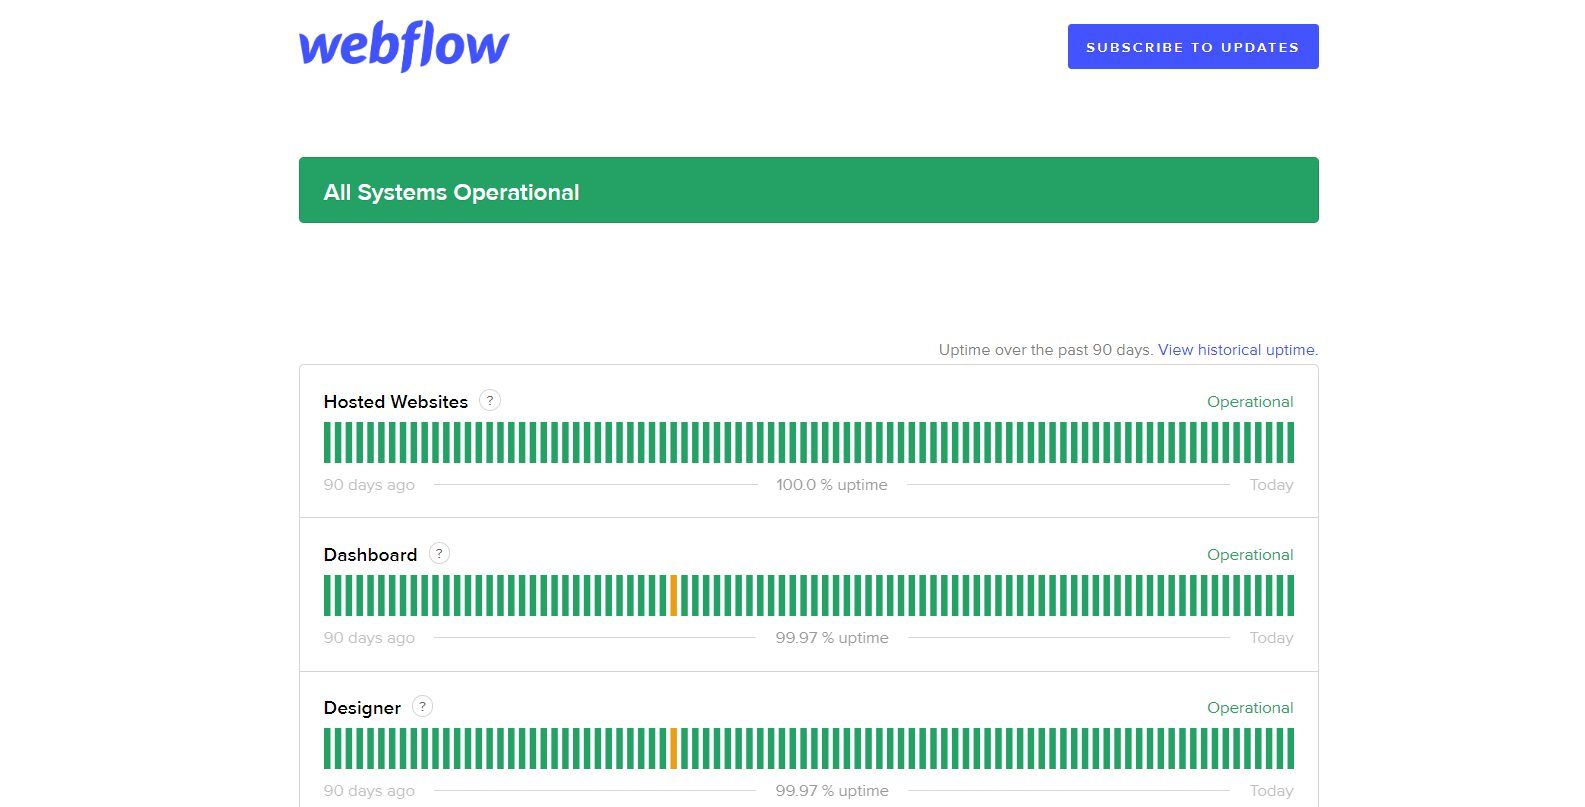Click the last green bar in Hosted Websites
The width and height of the screenshot is (1585, 807).
[1290, 442]
